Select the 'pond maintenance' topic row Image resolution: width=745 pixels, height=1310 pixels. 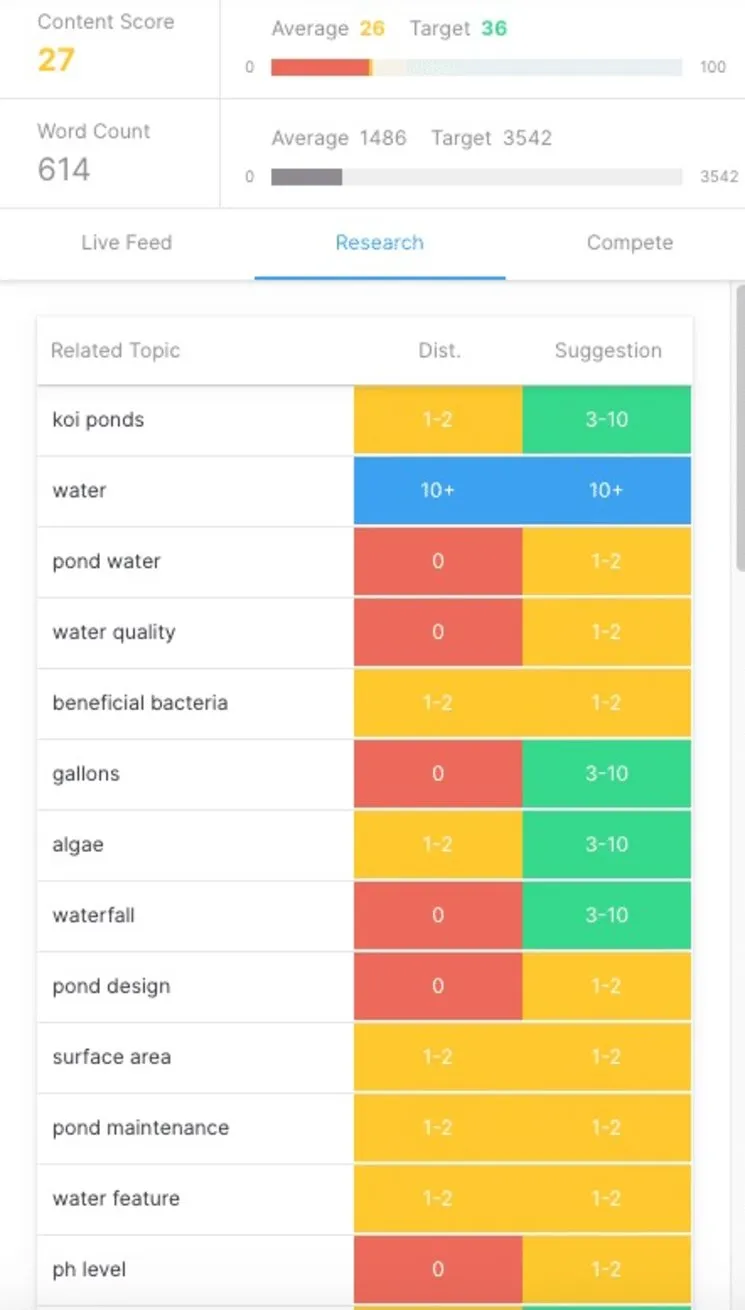point(140,1128)
